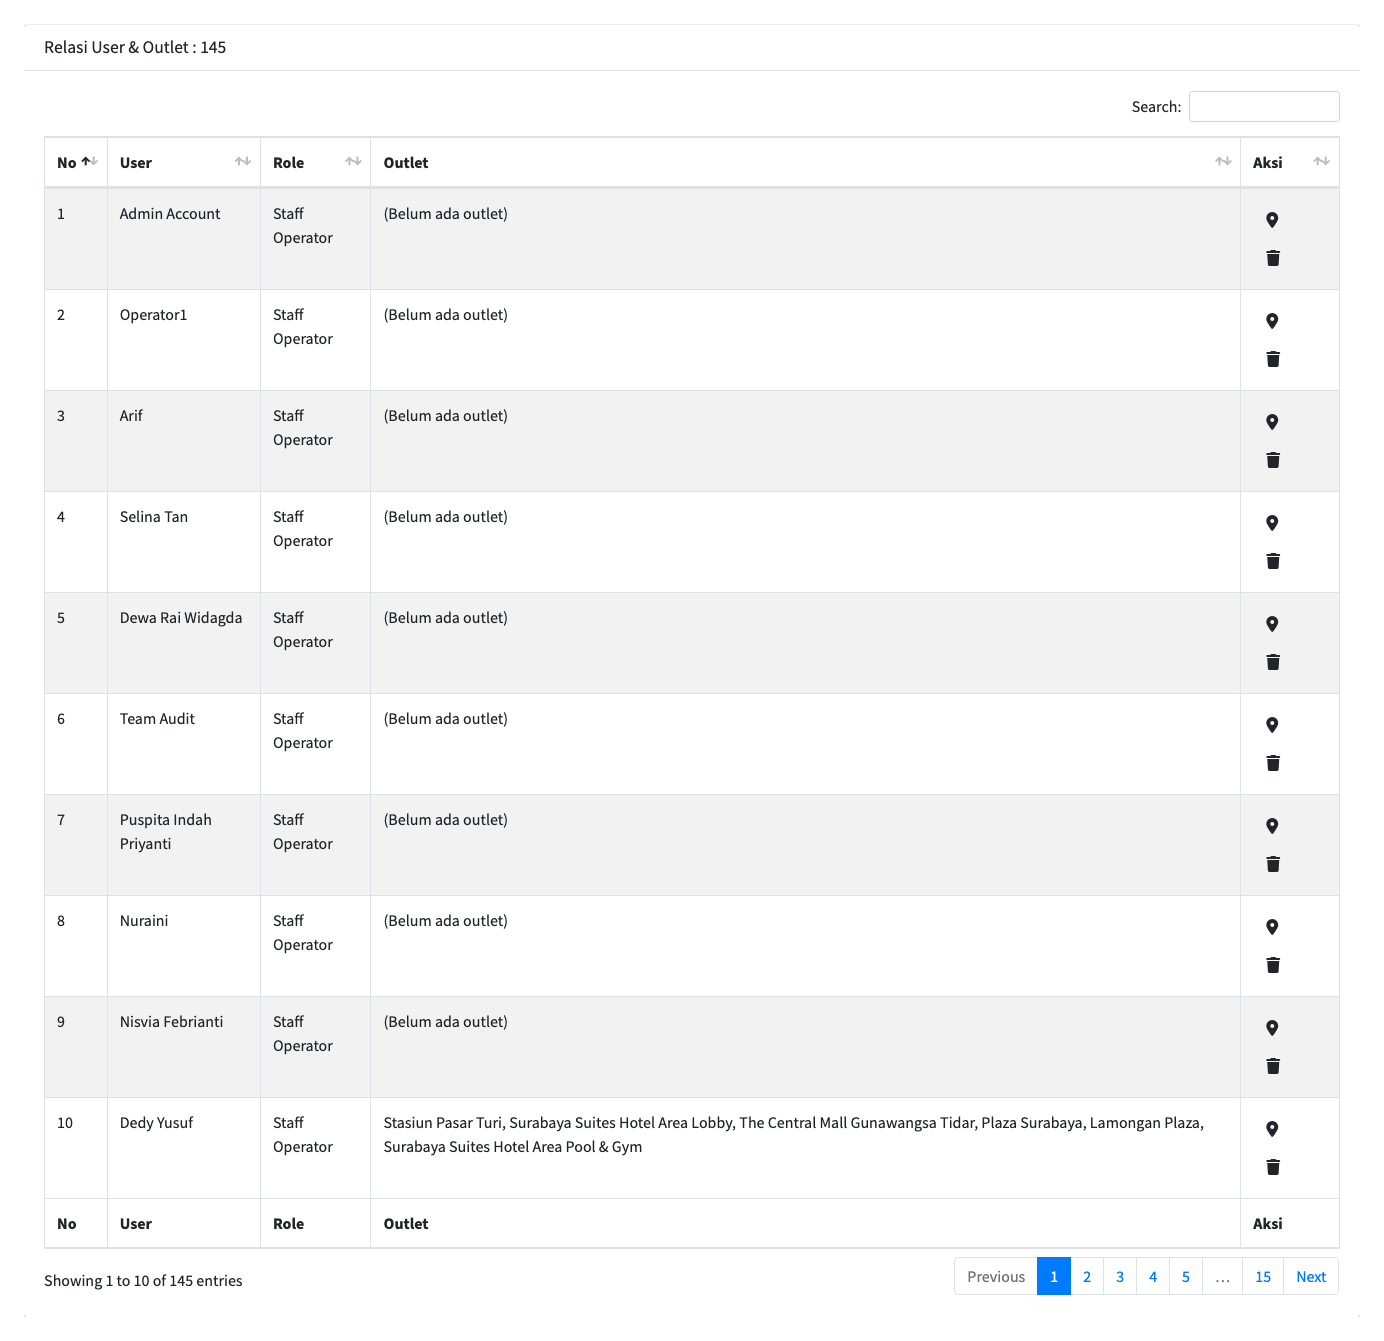Screen dimensions: 1384x1341
Task: Click location pin icon for Arif
Action: coord(1272,422)
